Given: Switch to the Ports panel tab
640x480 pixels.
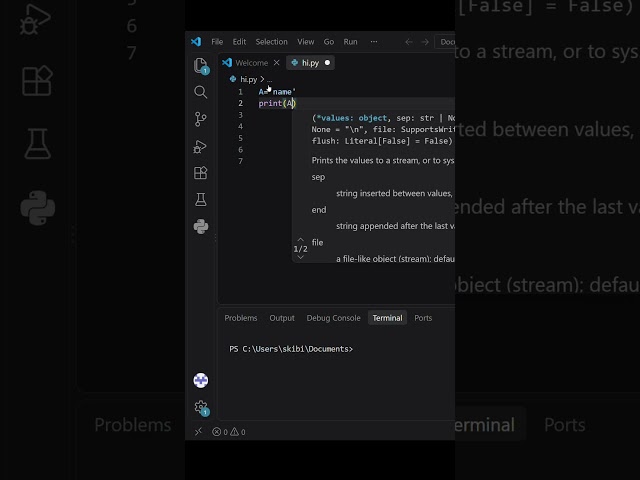Looking at the screenshot, I should tap(423, 318).
